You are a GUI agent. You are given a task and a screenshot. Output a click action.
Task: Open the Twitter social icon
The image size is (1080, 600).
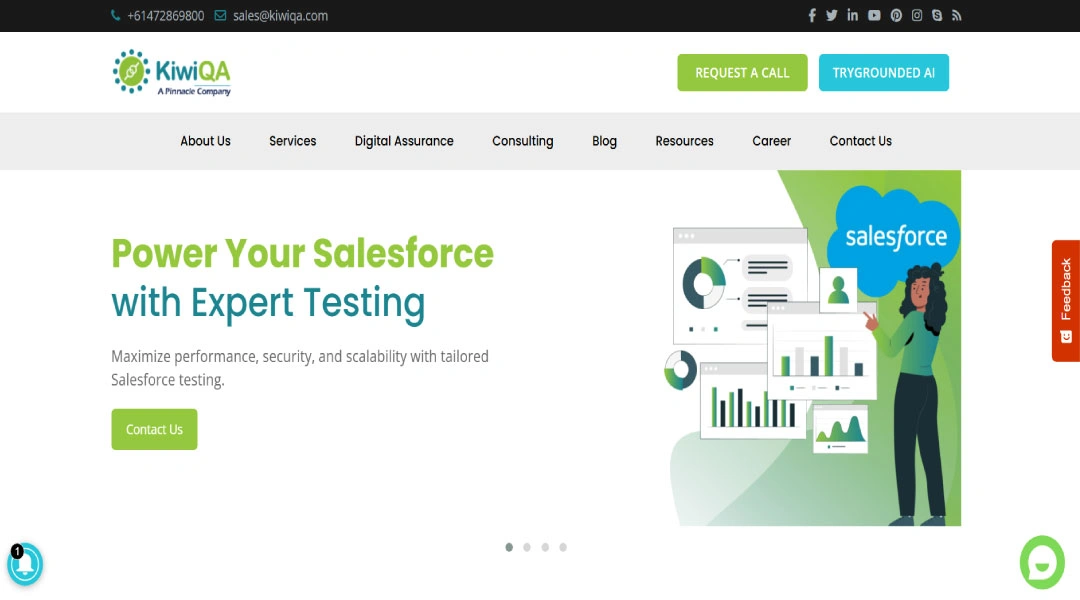(832, 15)
